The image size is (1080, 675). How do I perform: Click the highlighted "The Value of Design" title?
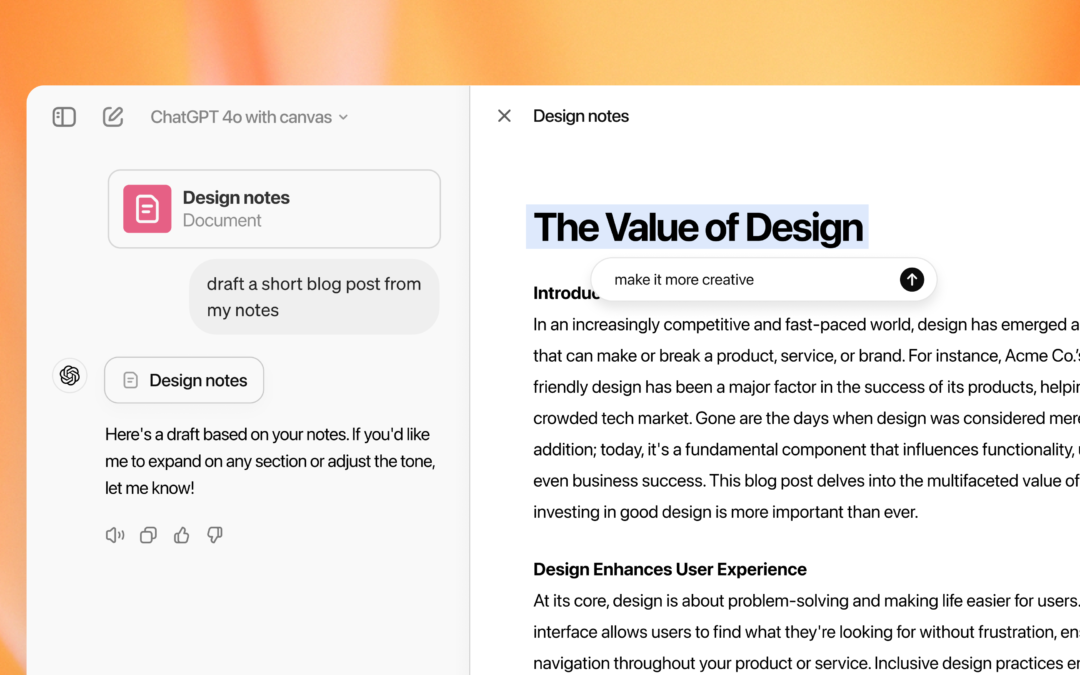697,227
